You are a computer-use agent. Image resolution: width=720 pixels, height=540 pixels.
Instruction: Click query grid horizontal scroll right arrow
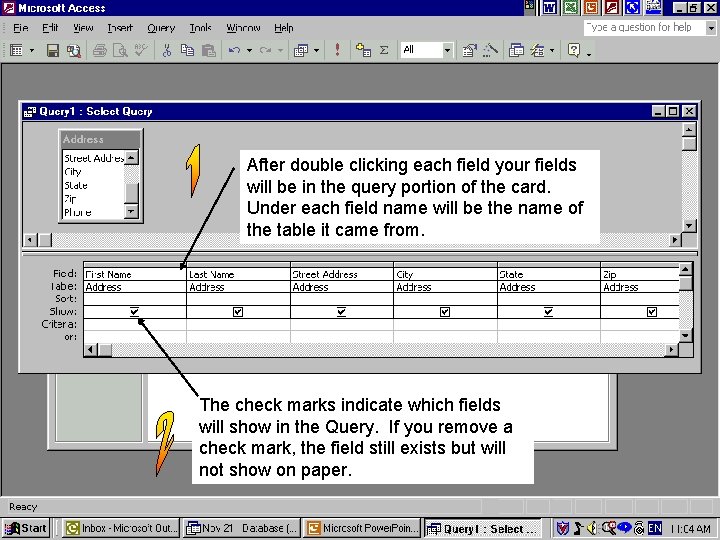click(x=672, y=350)
